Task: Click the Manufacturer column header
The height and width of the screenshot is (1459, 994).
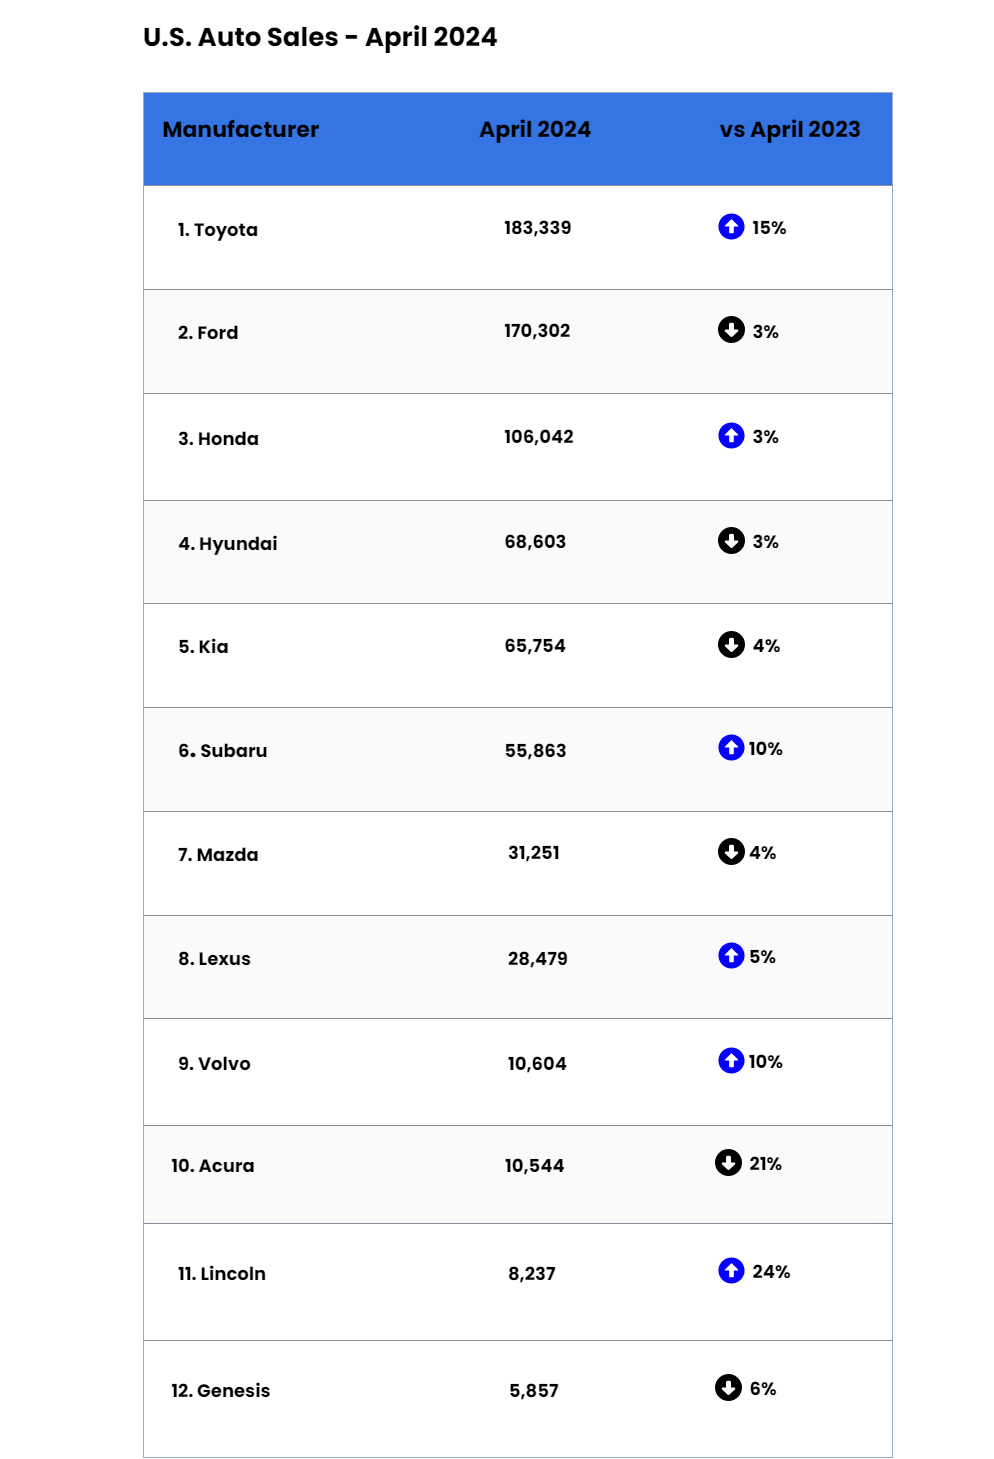Action: click(241, 130)
